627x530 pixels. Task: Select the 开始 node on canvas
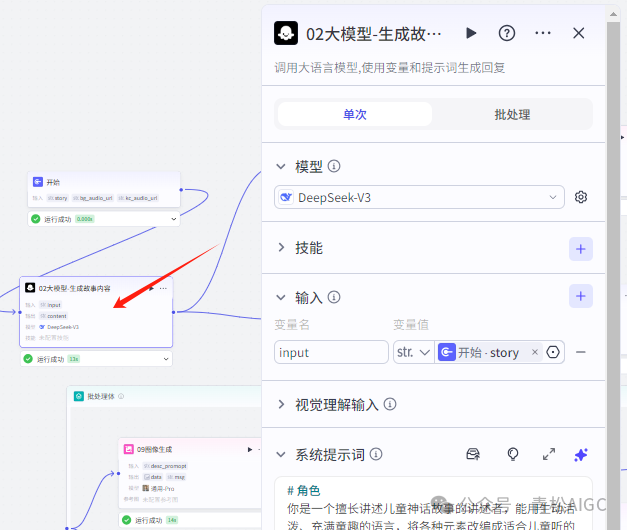(104, 190)
